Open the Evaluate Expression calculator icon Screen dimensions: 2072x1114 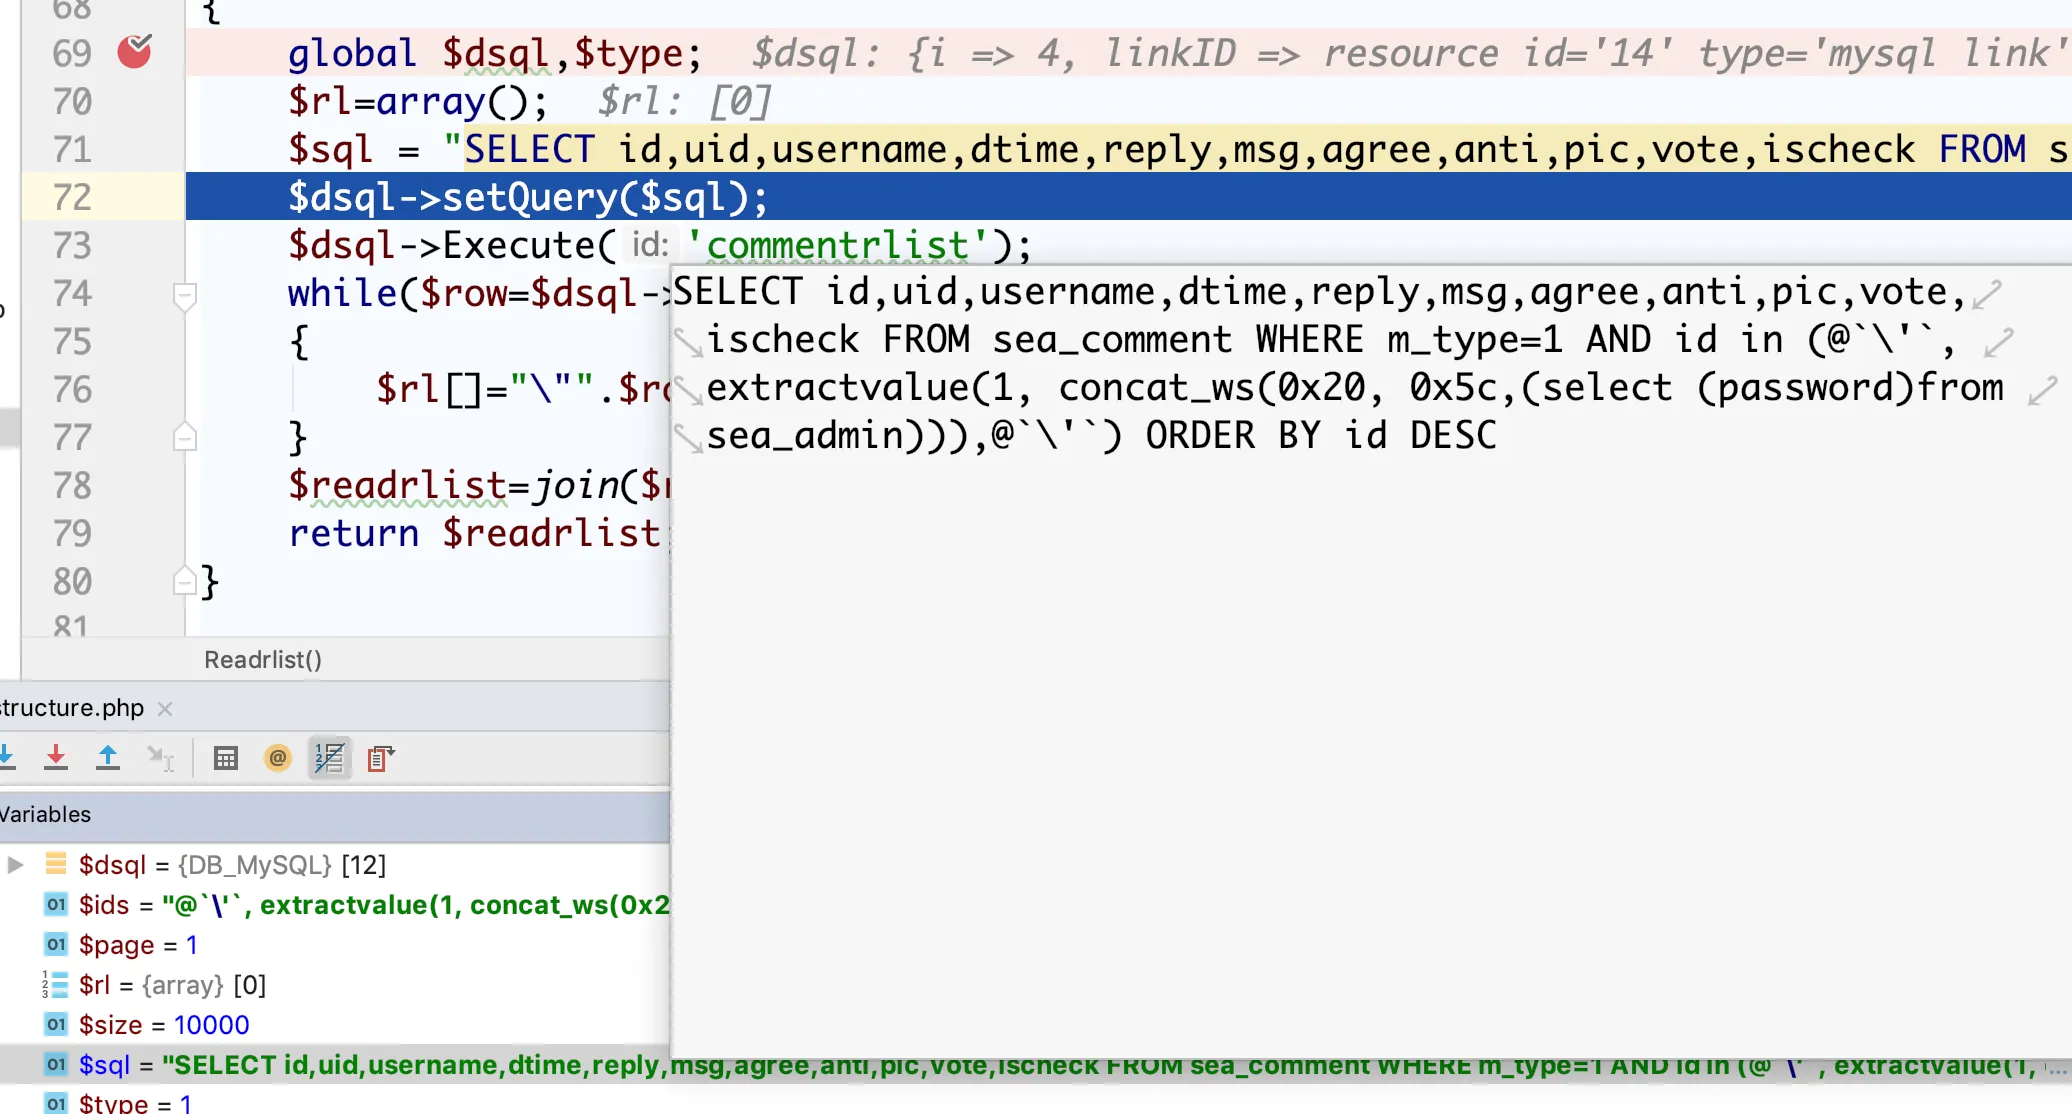pos(226,758)
